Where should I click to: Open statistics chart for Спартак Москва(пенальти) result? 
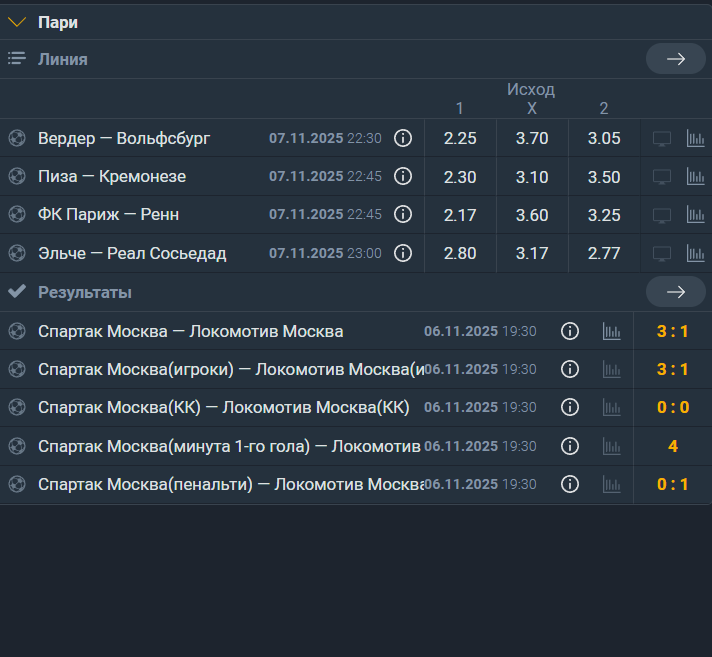tap(610, 484)
